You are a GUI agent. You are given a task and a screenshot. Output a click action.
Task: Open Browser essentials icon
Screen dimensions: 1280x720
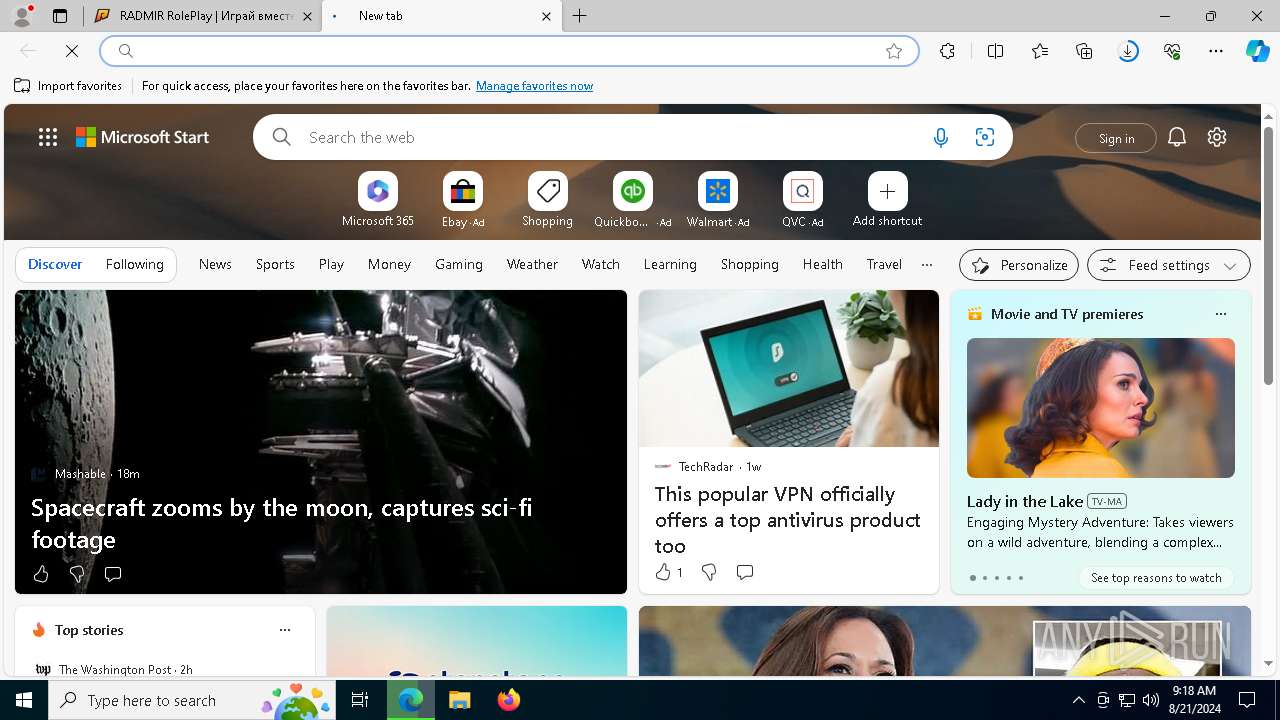coord(1172,51)
